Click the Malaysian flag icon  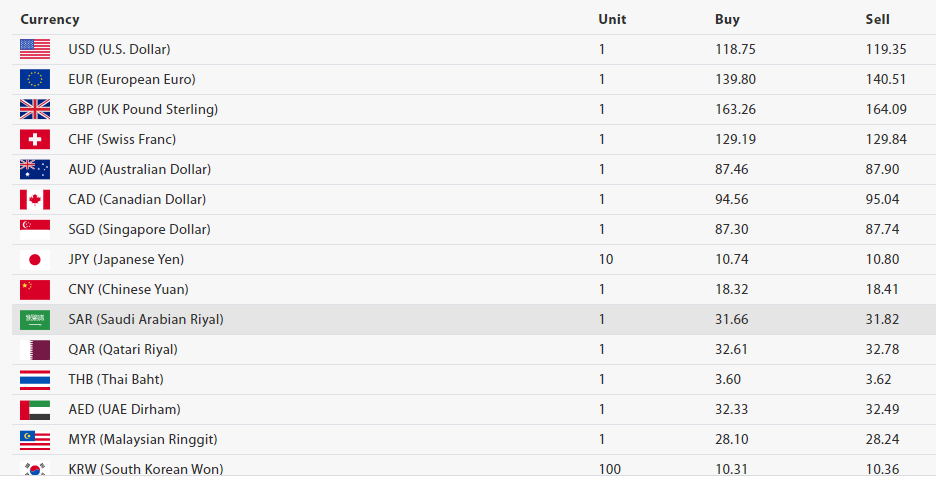(x=34, y=439)
